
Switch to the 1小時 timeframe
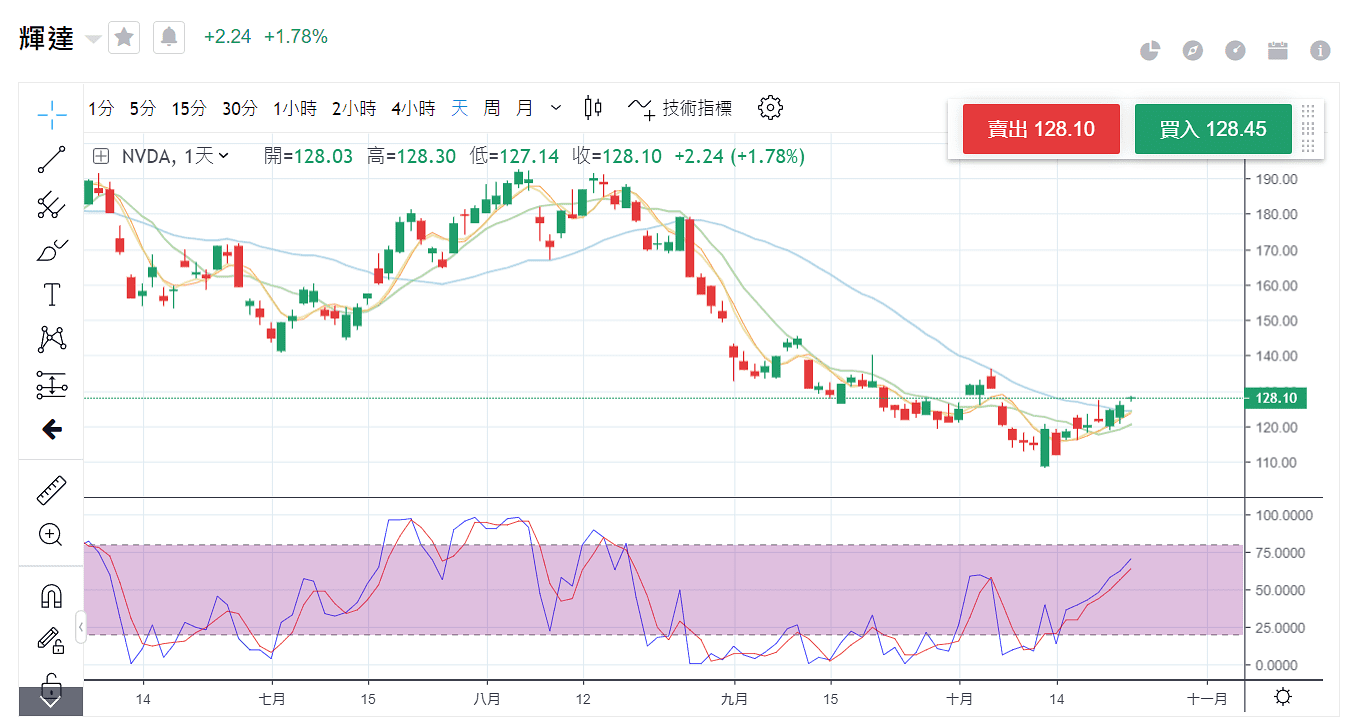pos(295,108)
